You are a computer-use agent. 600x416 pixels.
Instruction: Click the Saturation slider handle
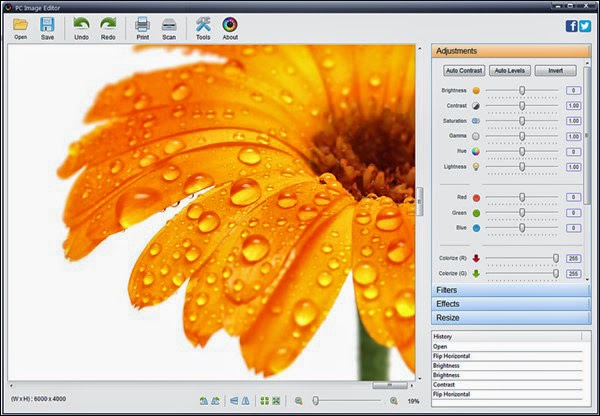click(522, 121)
